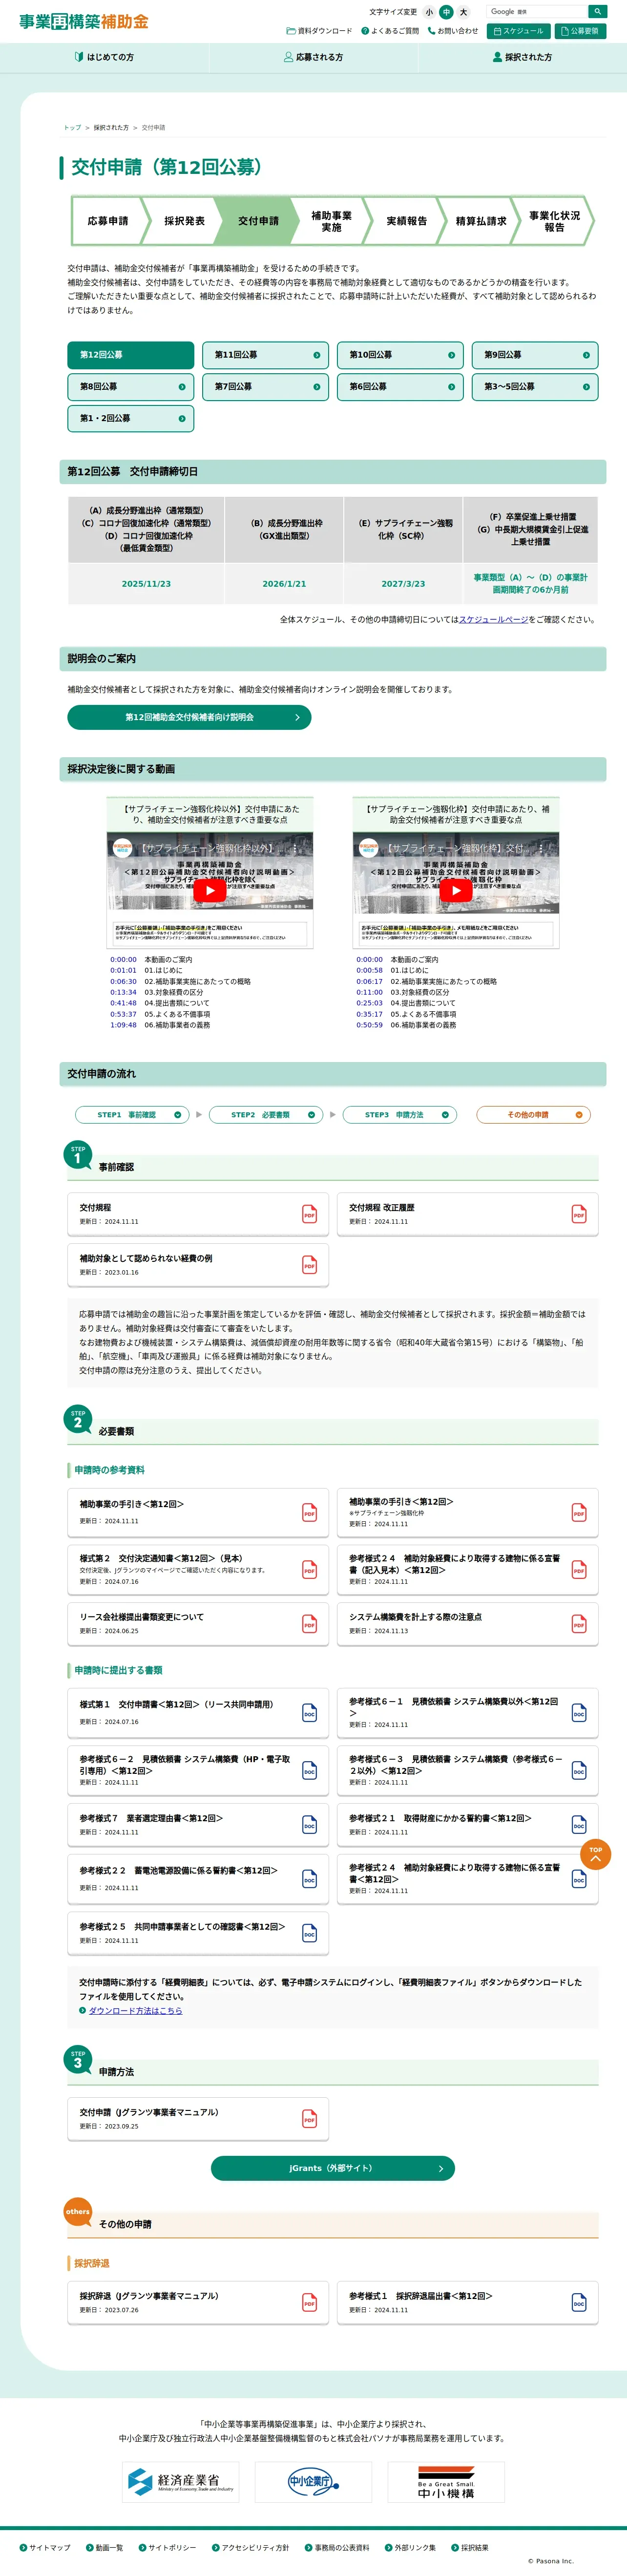This screenshot has width=627, height=2576.
Task: Download DOC icon for 参考様式２５ 共同申請事業者
Action: click(x=309, y=1933)
